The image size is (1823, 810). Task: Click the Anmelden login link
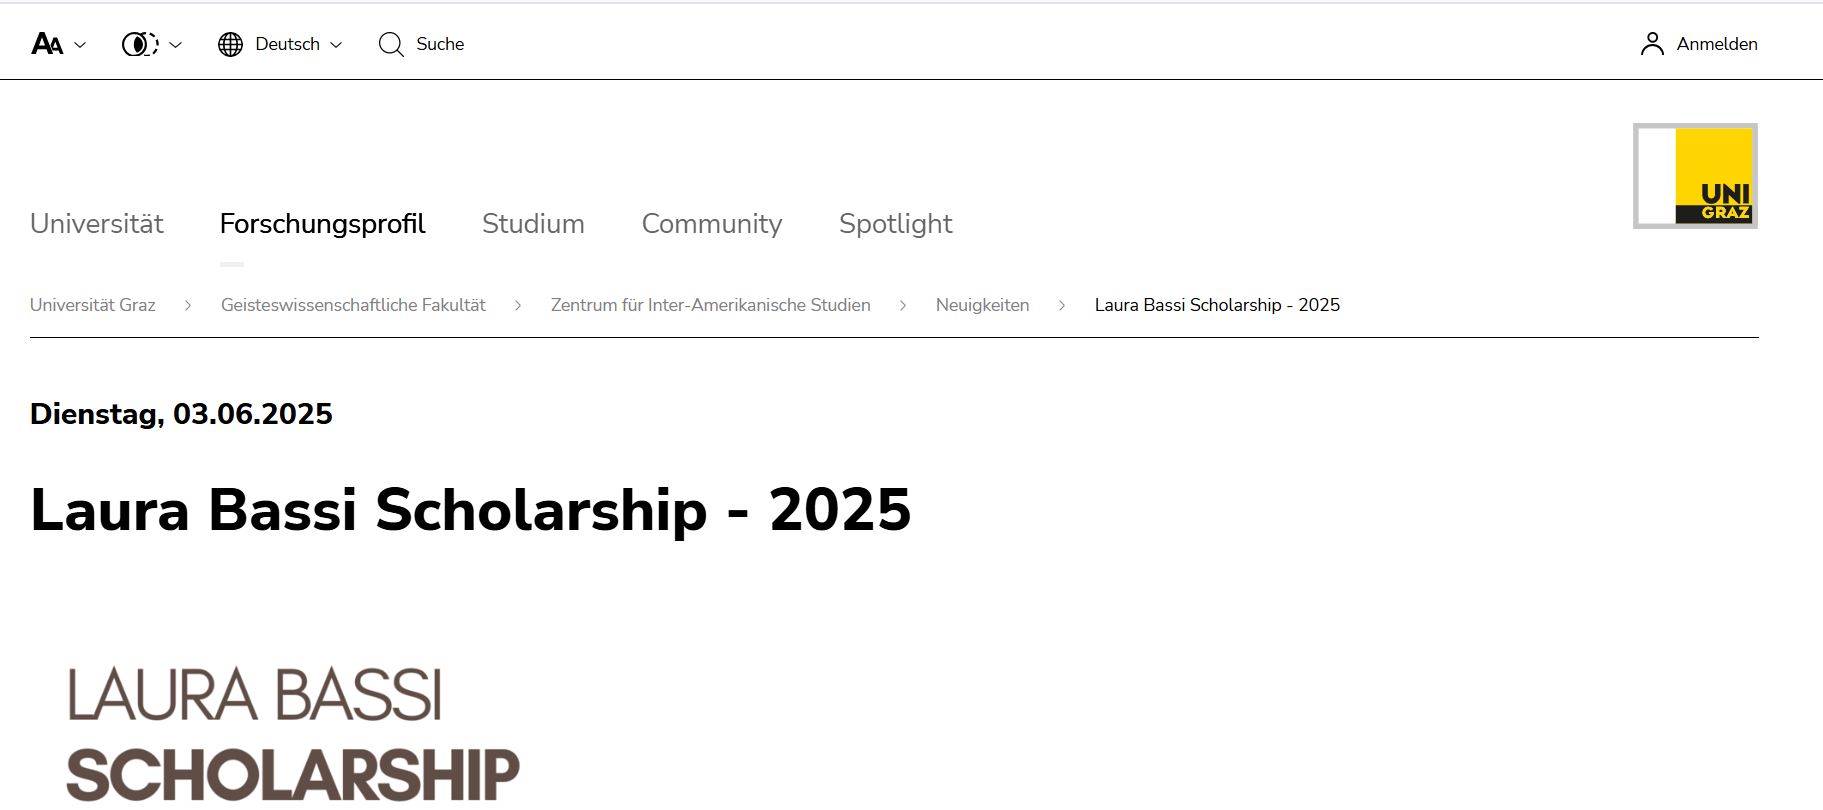click(1717, 44)
